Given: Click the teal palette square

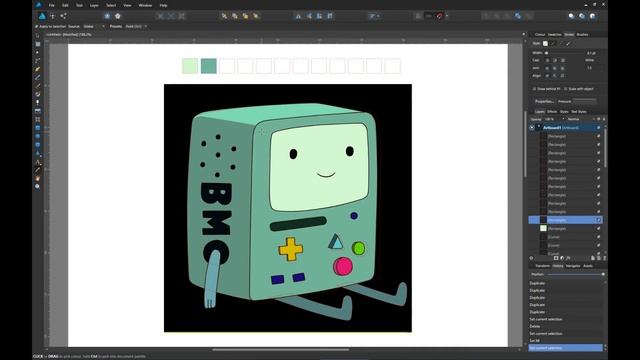Looking at the screenshot, I should tap(209, 66).
